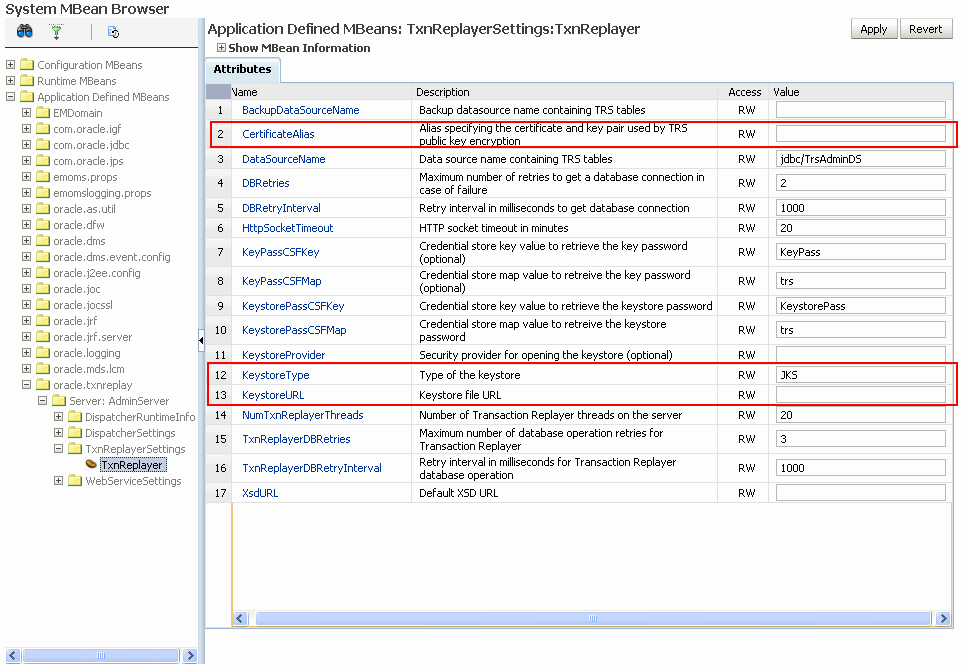Click the TxnReplayer bean icon
The image size is (966, 666).
[91, 464]
